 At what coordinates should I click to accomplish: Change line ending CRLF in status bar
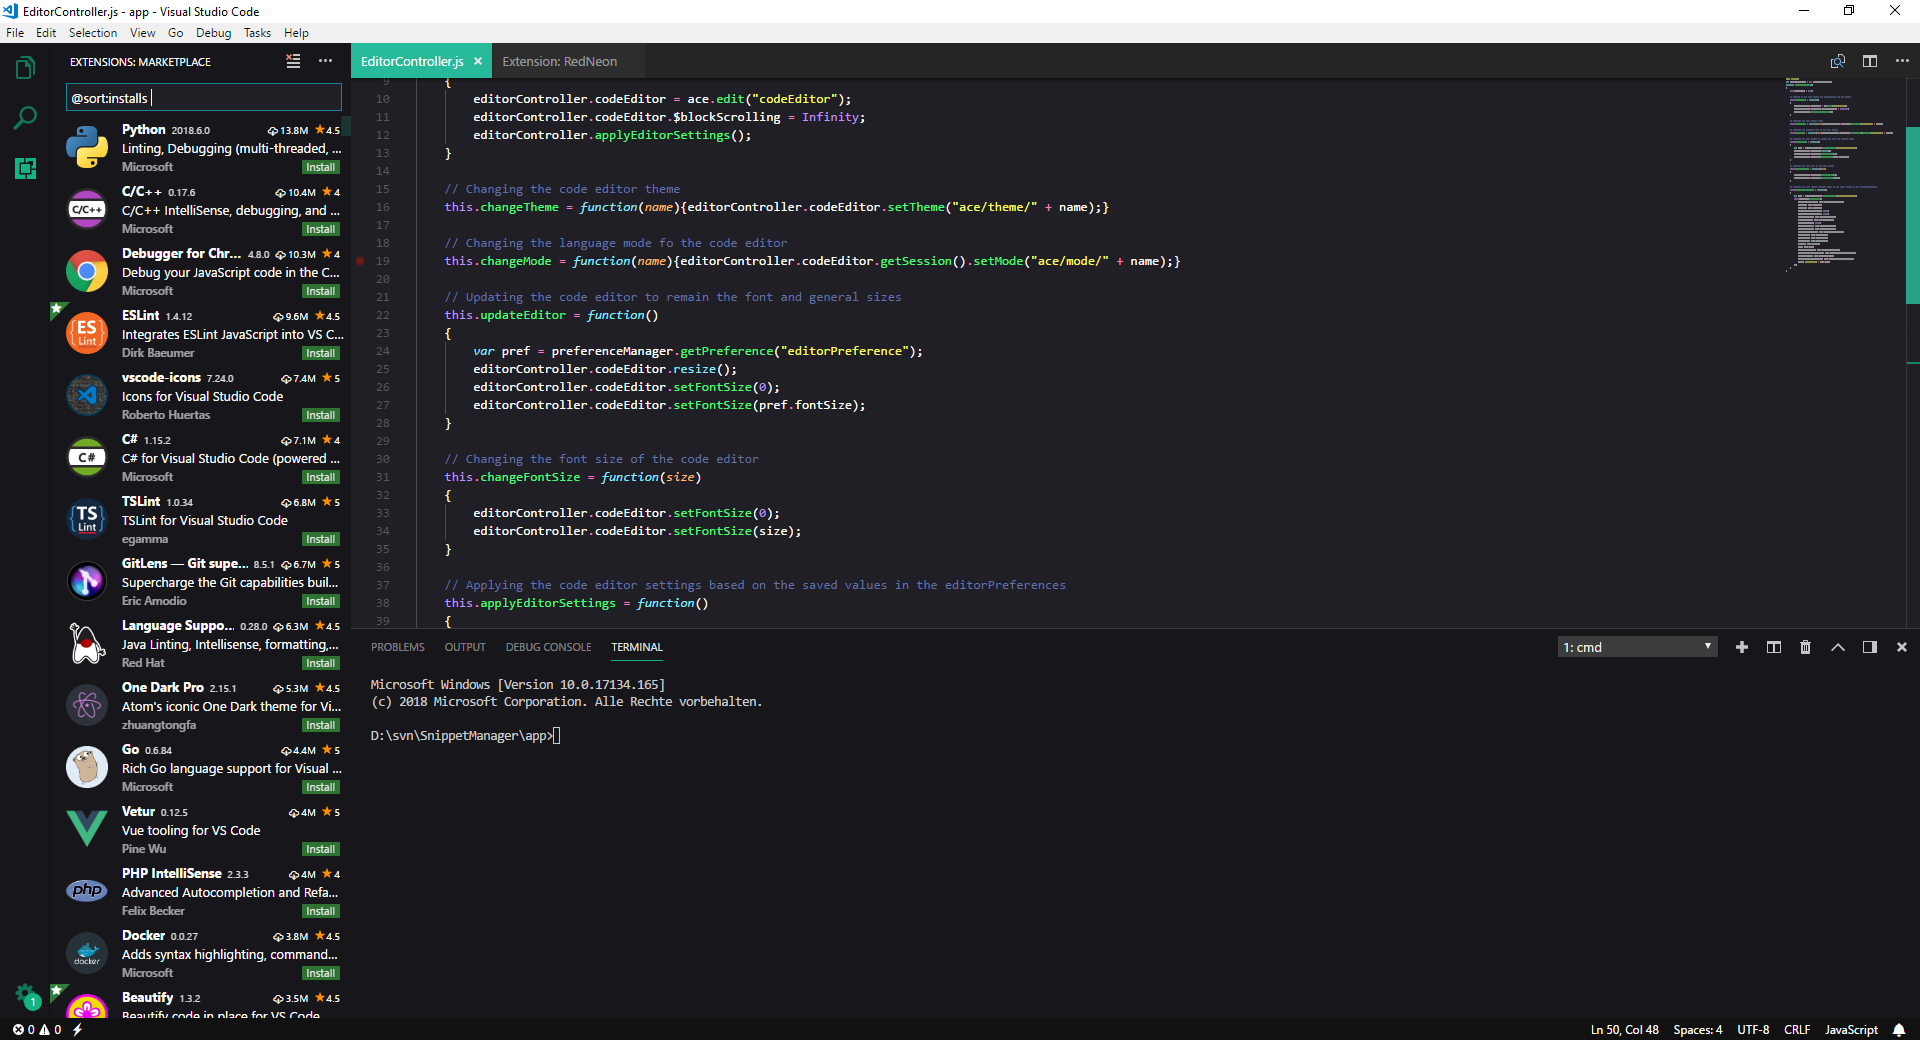point(1797,1029)
